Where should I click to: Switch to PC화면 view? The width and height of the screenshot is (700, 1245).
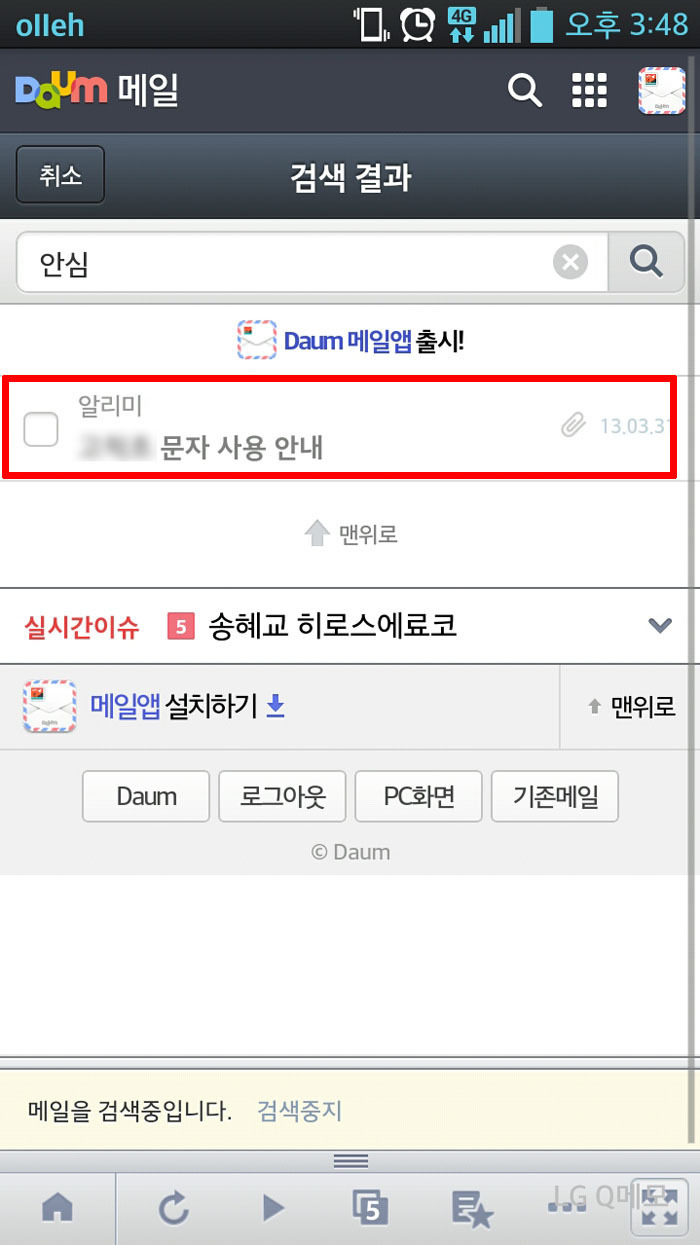419,796
